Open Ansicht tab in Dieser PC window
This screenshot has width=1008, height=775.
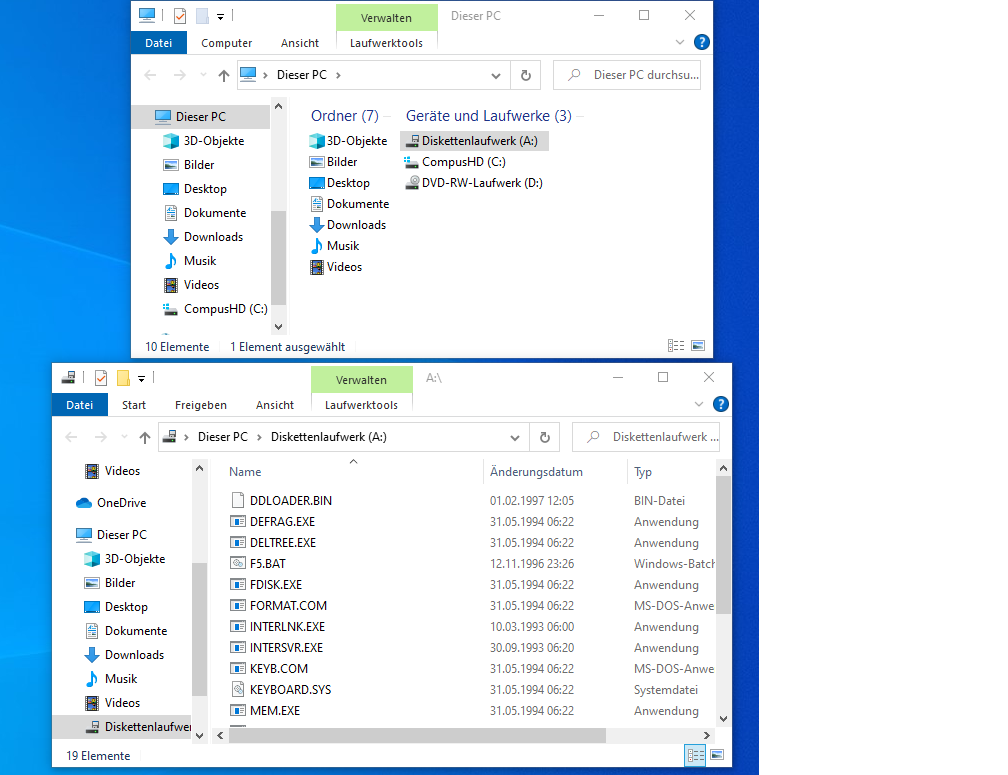(x=300, y=43)
